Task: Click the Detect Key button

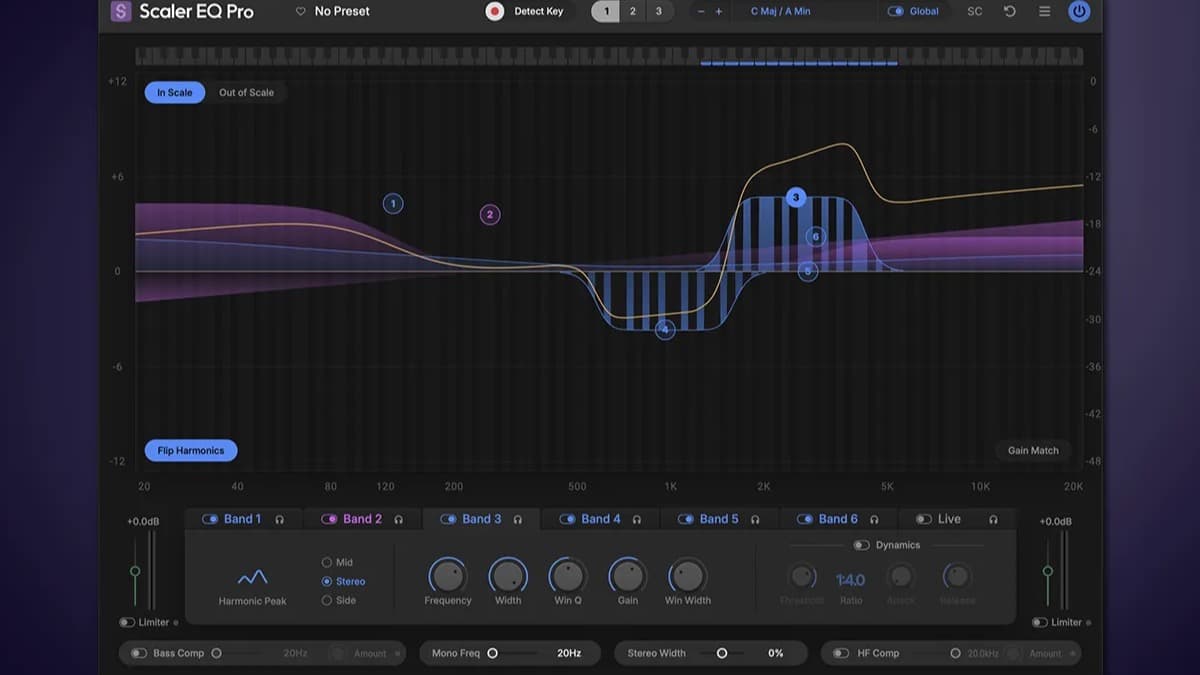Action: (x=539, y=11)
